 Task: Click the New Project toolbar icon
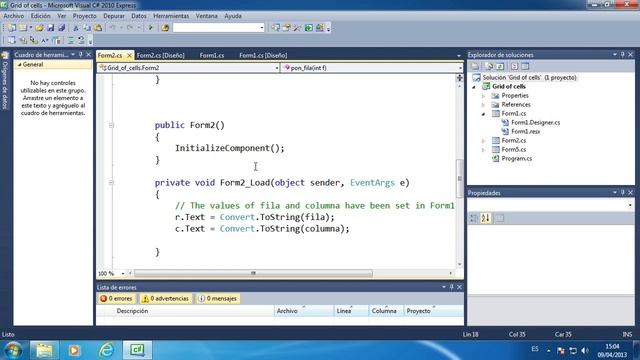(x=11, y=28)
